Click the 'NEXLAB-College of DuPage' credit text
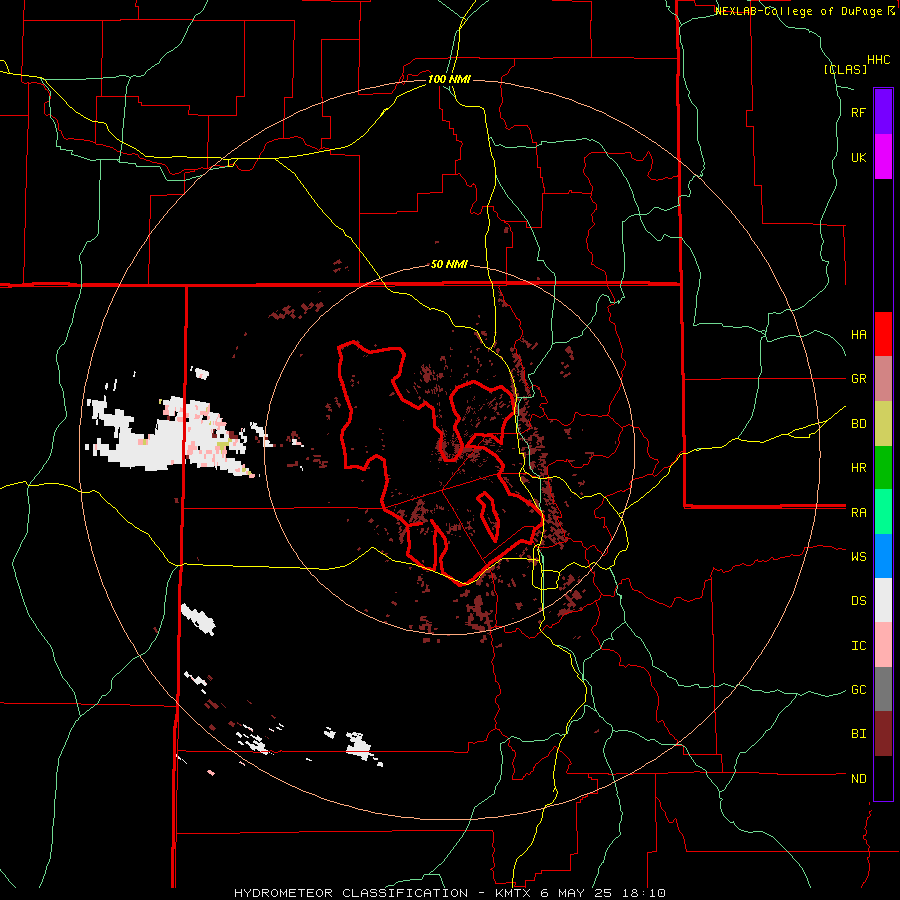This screenshot has height=900, width=900. 798,11
